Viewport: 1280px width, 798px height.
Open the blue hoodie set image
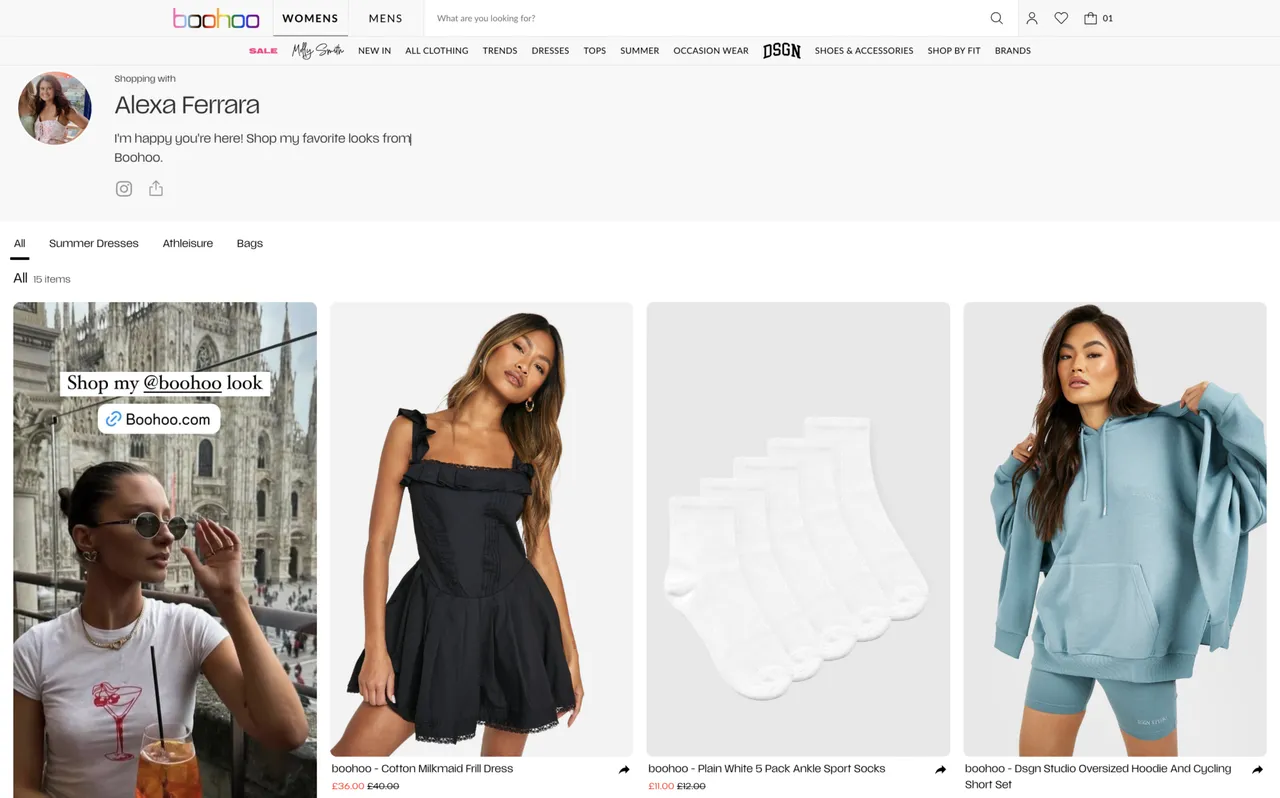(x=1115, y=529)
